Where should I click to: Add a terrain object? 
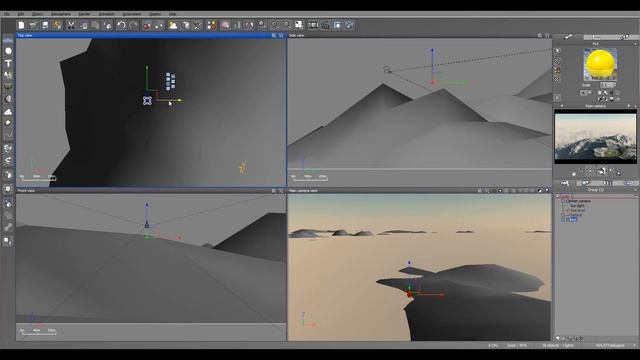(x=8, y=75)
